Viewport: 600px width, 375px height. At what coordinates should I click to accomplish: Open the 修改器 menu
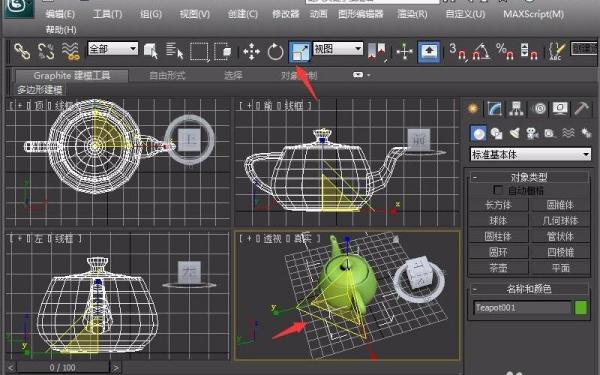click(x=285, y=15)
